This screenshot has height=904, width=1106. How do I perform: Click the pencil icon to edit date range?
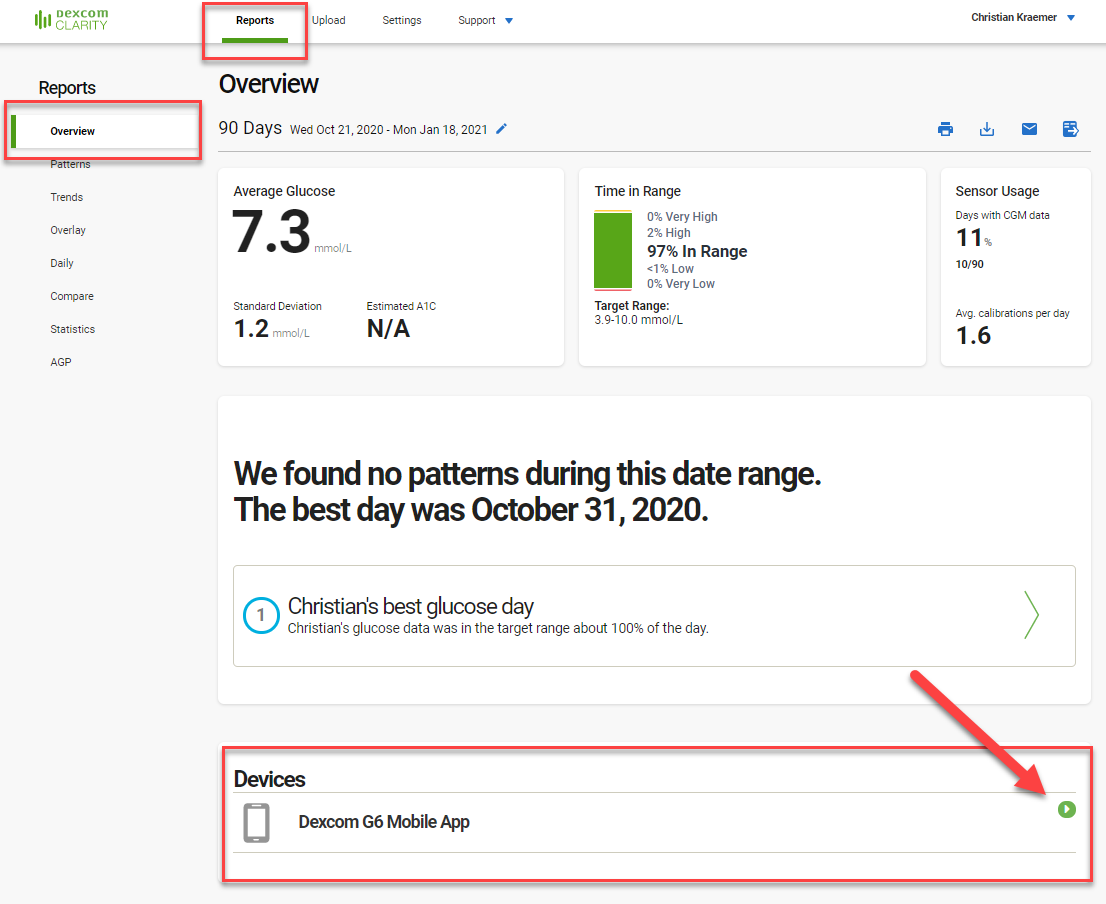click(x=502, y=129)
